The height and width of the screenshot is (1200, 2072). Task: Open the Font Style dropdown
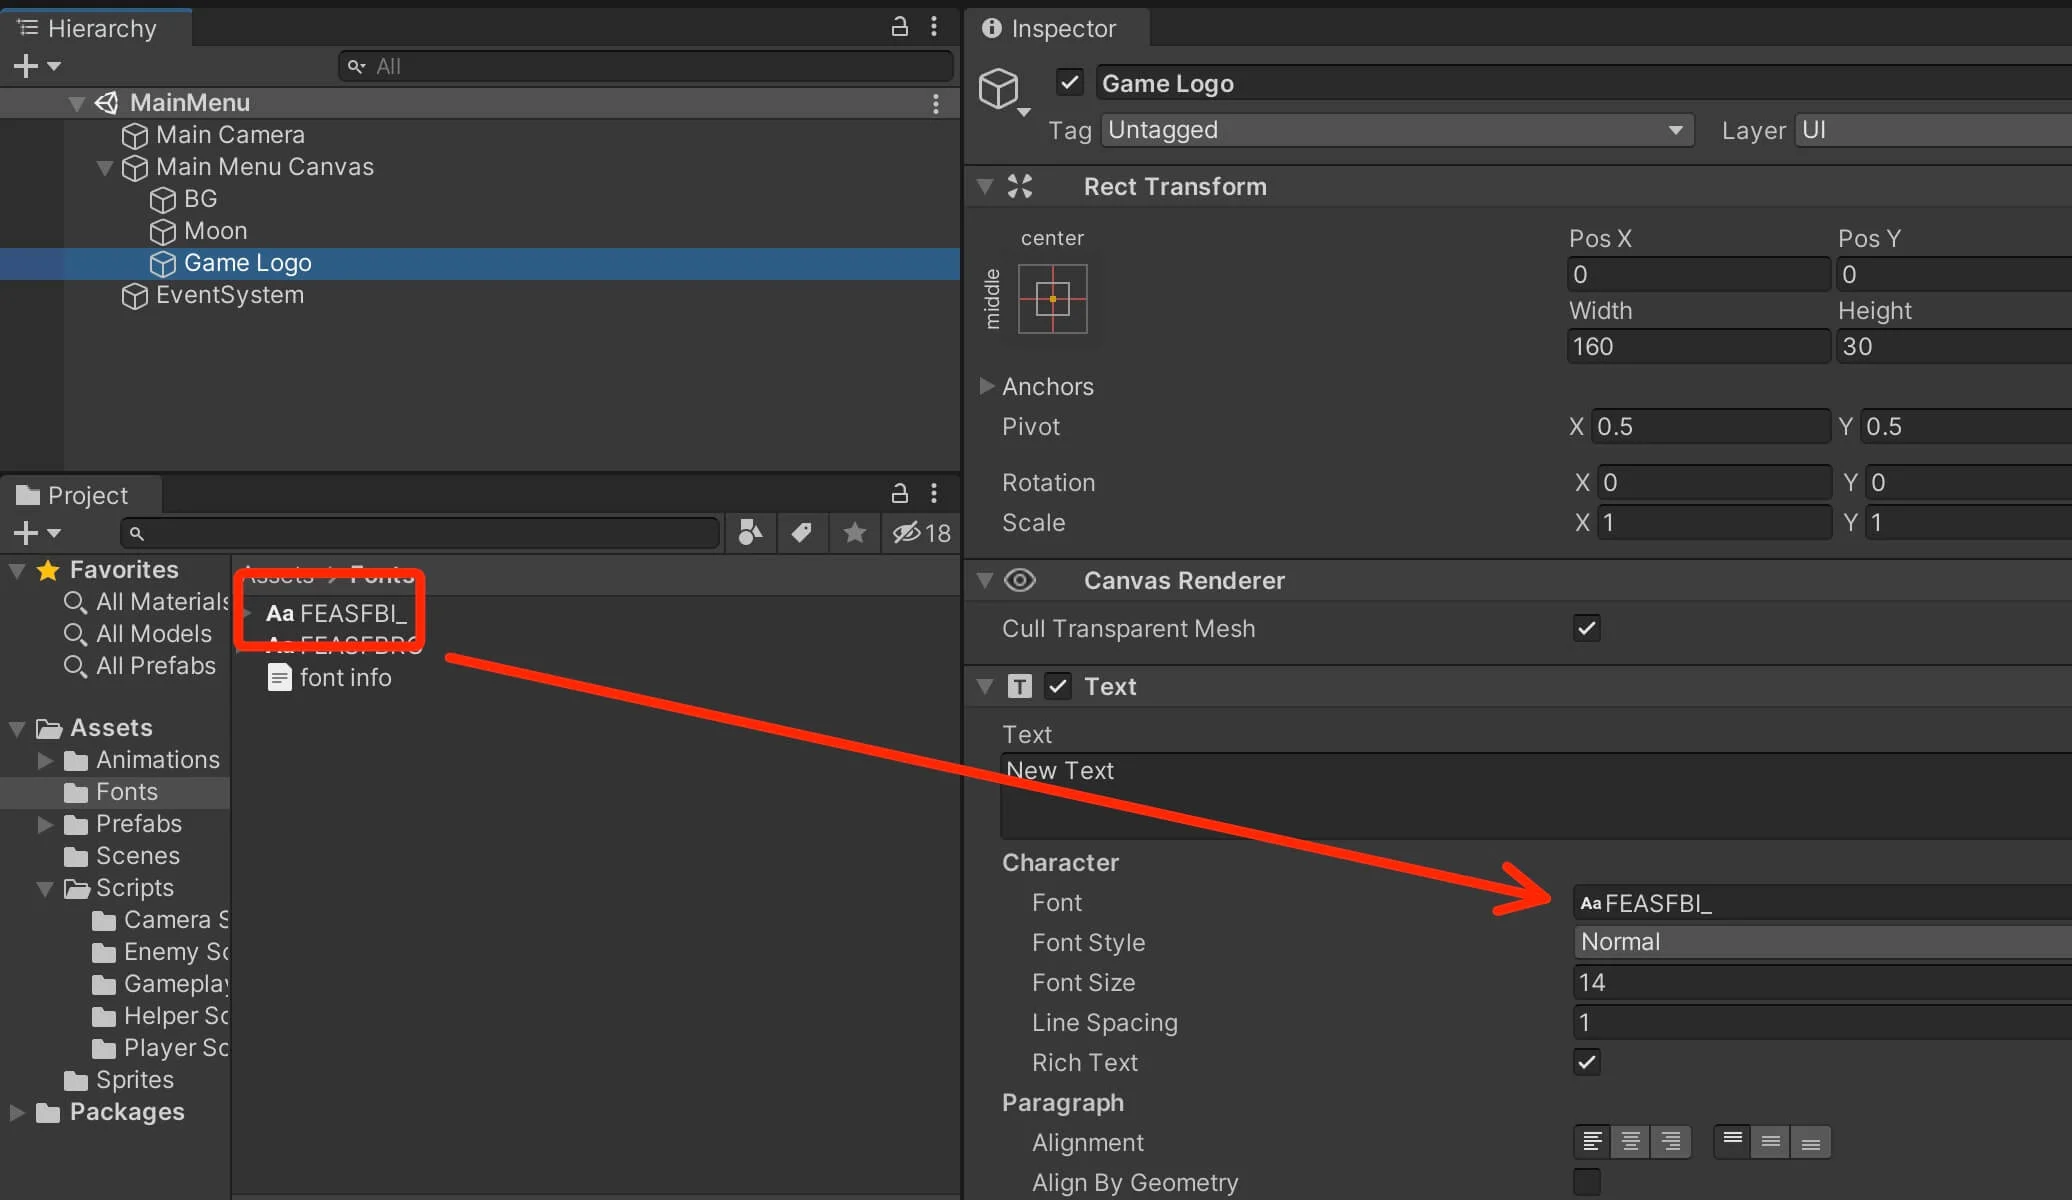[x=1822, y=942]
